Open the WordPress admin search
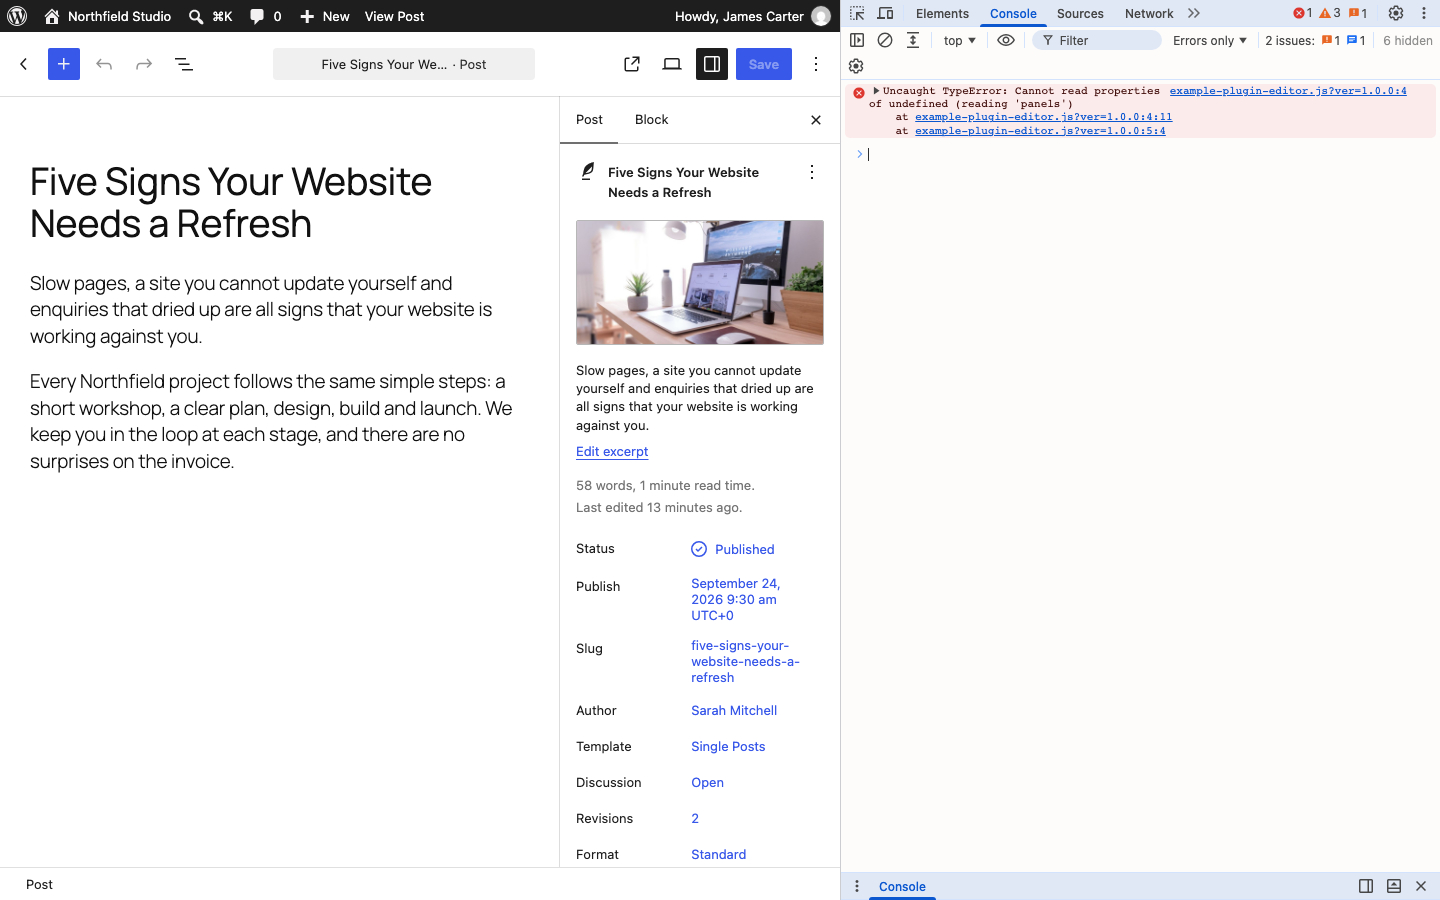Image resolution: width=1440 pixels, height=900 pixels. tap(211, 16)
